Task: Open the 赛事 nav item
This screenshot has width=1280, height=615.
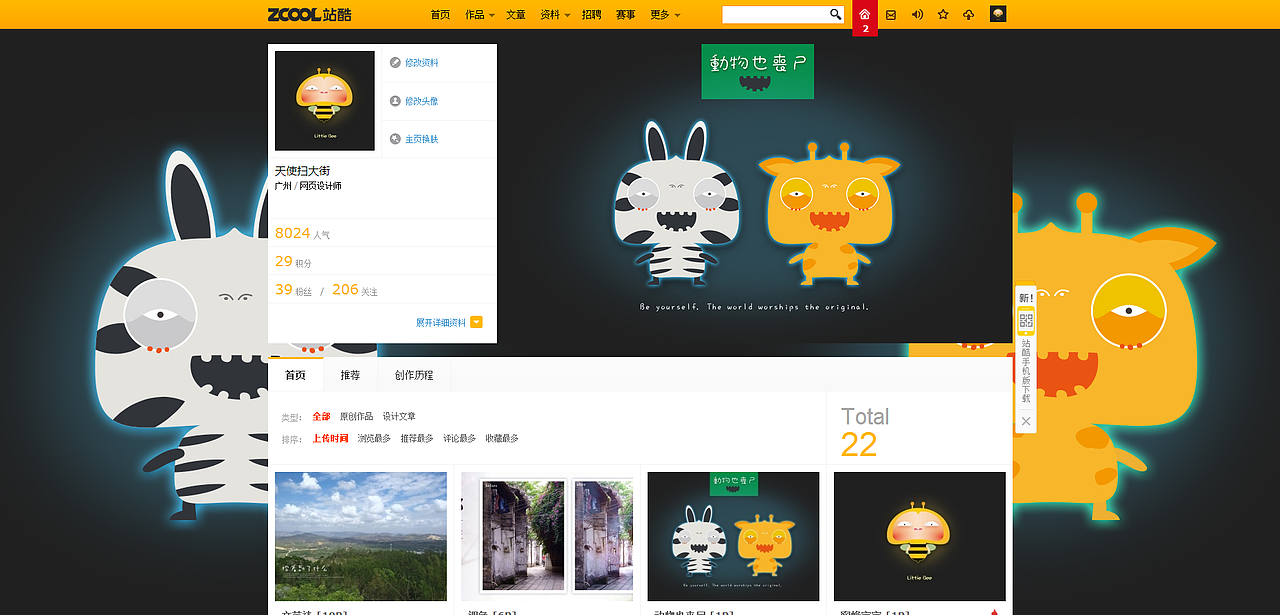Action: (626, 14)
